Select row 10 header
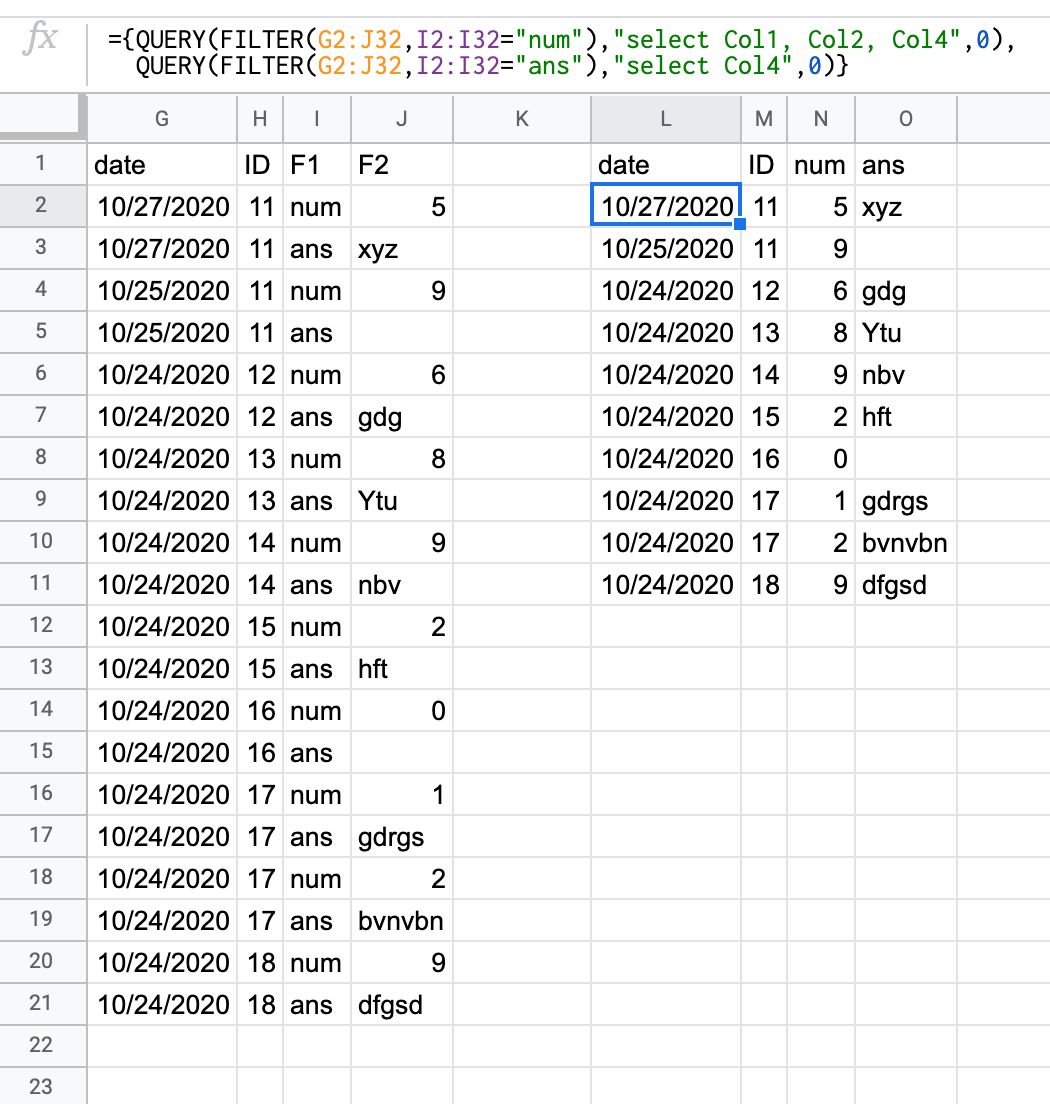 pos(42,541)
